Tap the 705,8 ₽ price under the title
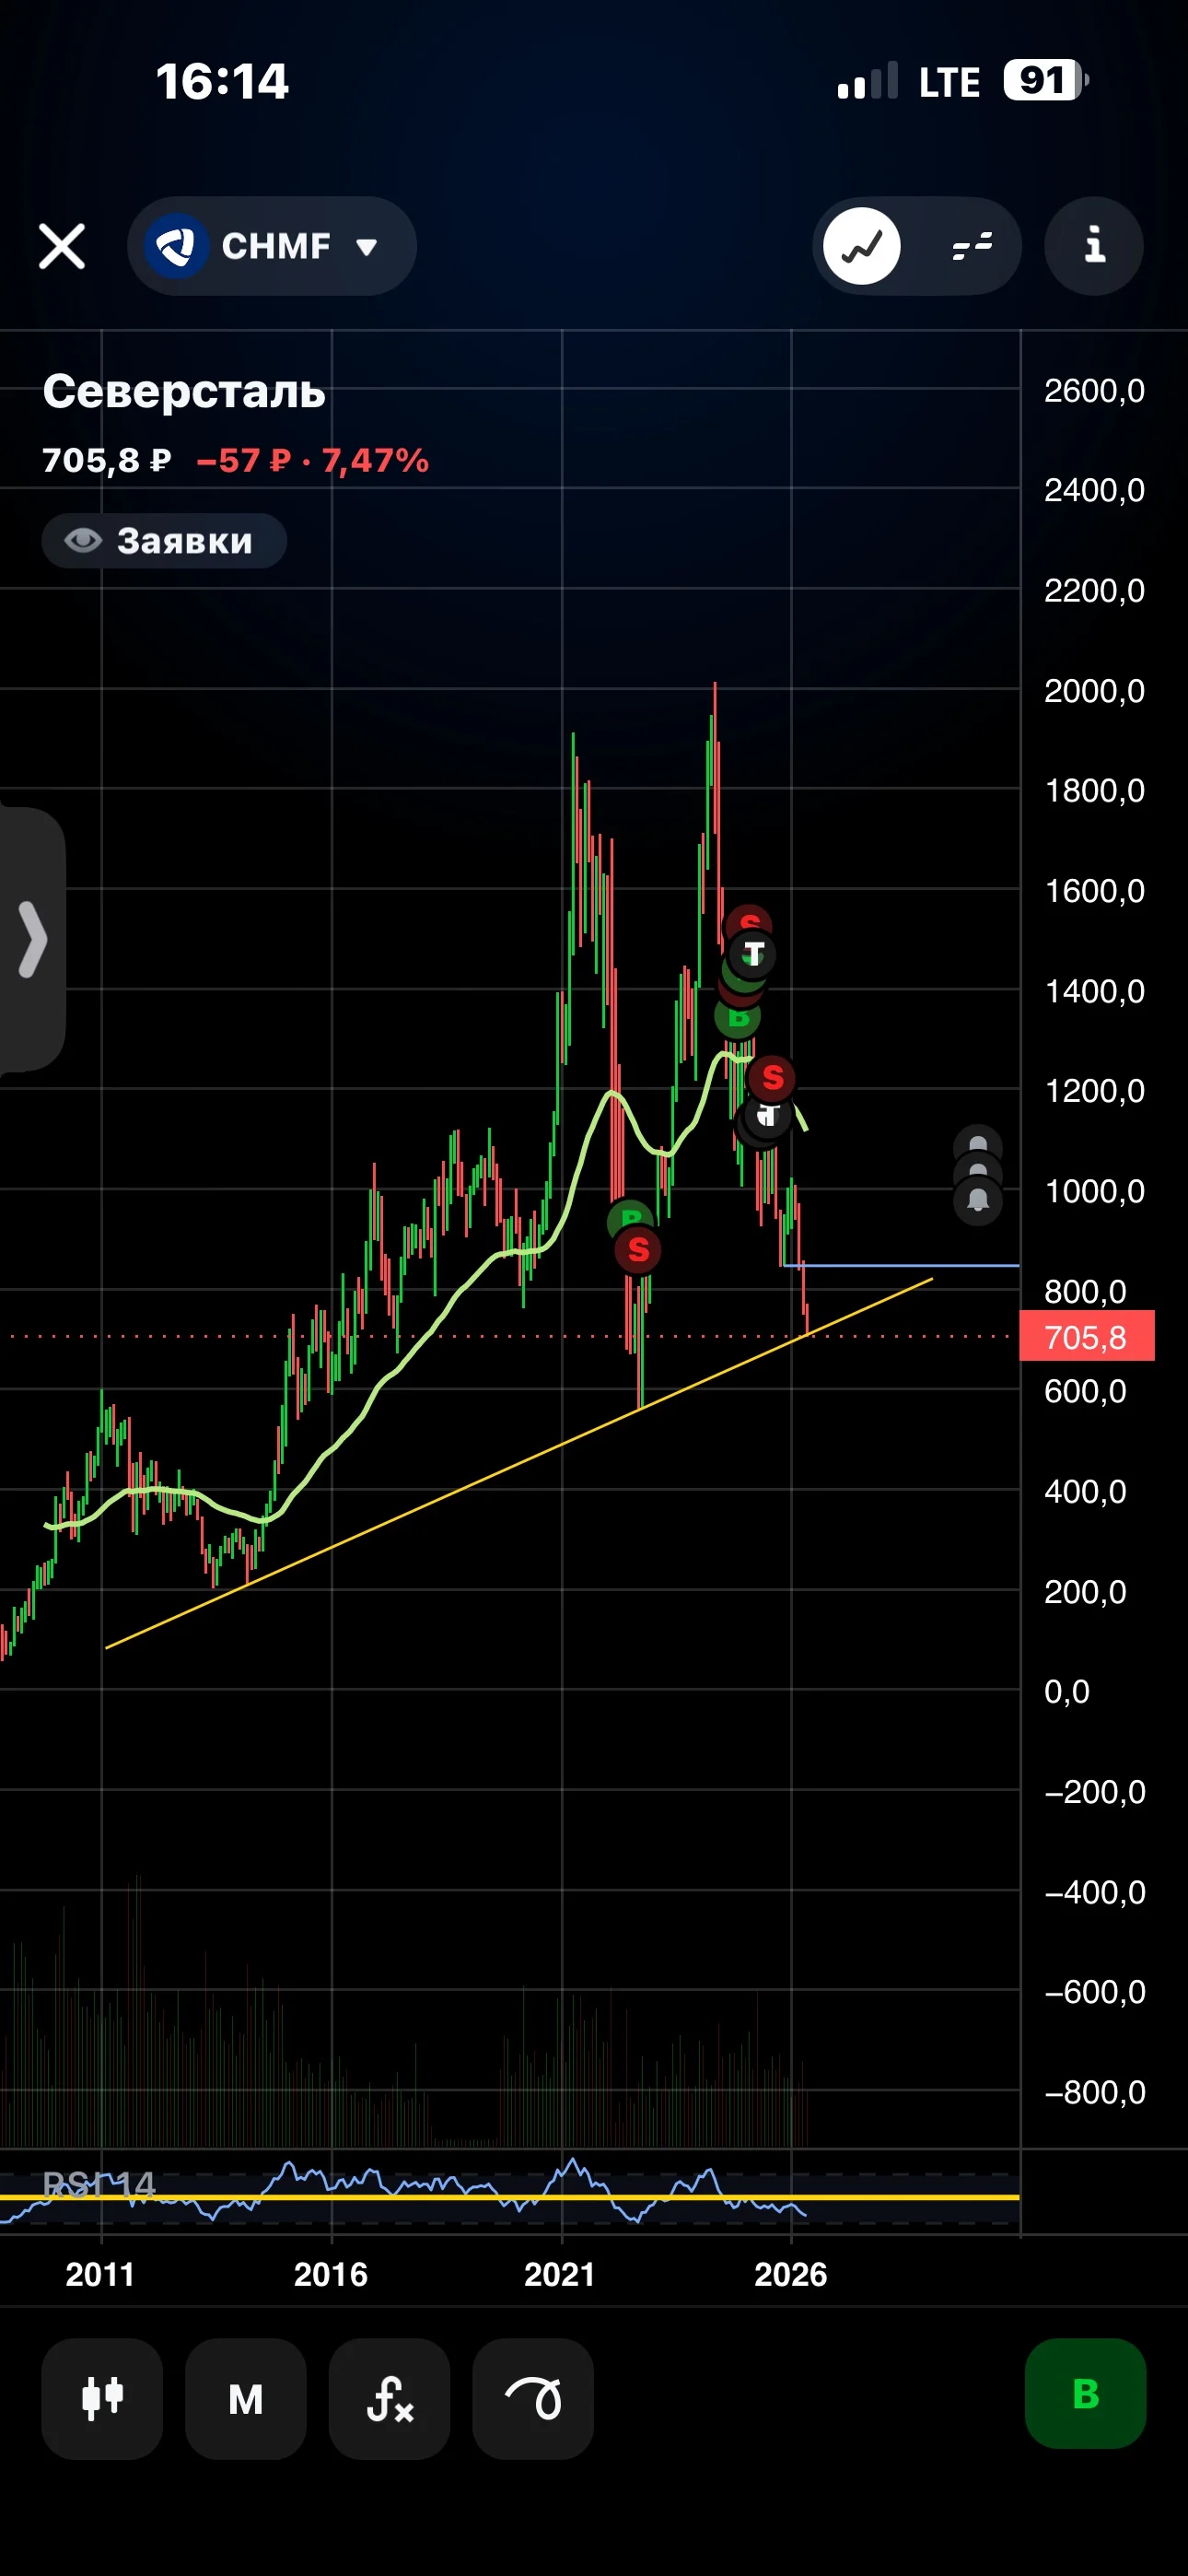The image size is (1188, 2576). (x=107, y=460)
